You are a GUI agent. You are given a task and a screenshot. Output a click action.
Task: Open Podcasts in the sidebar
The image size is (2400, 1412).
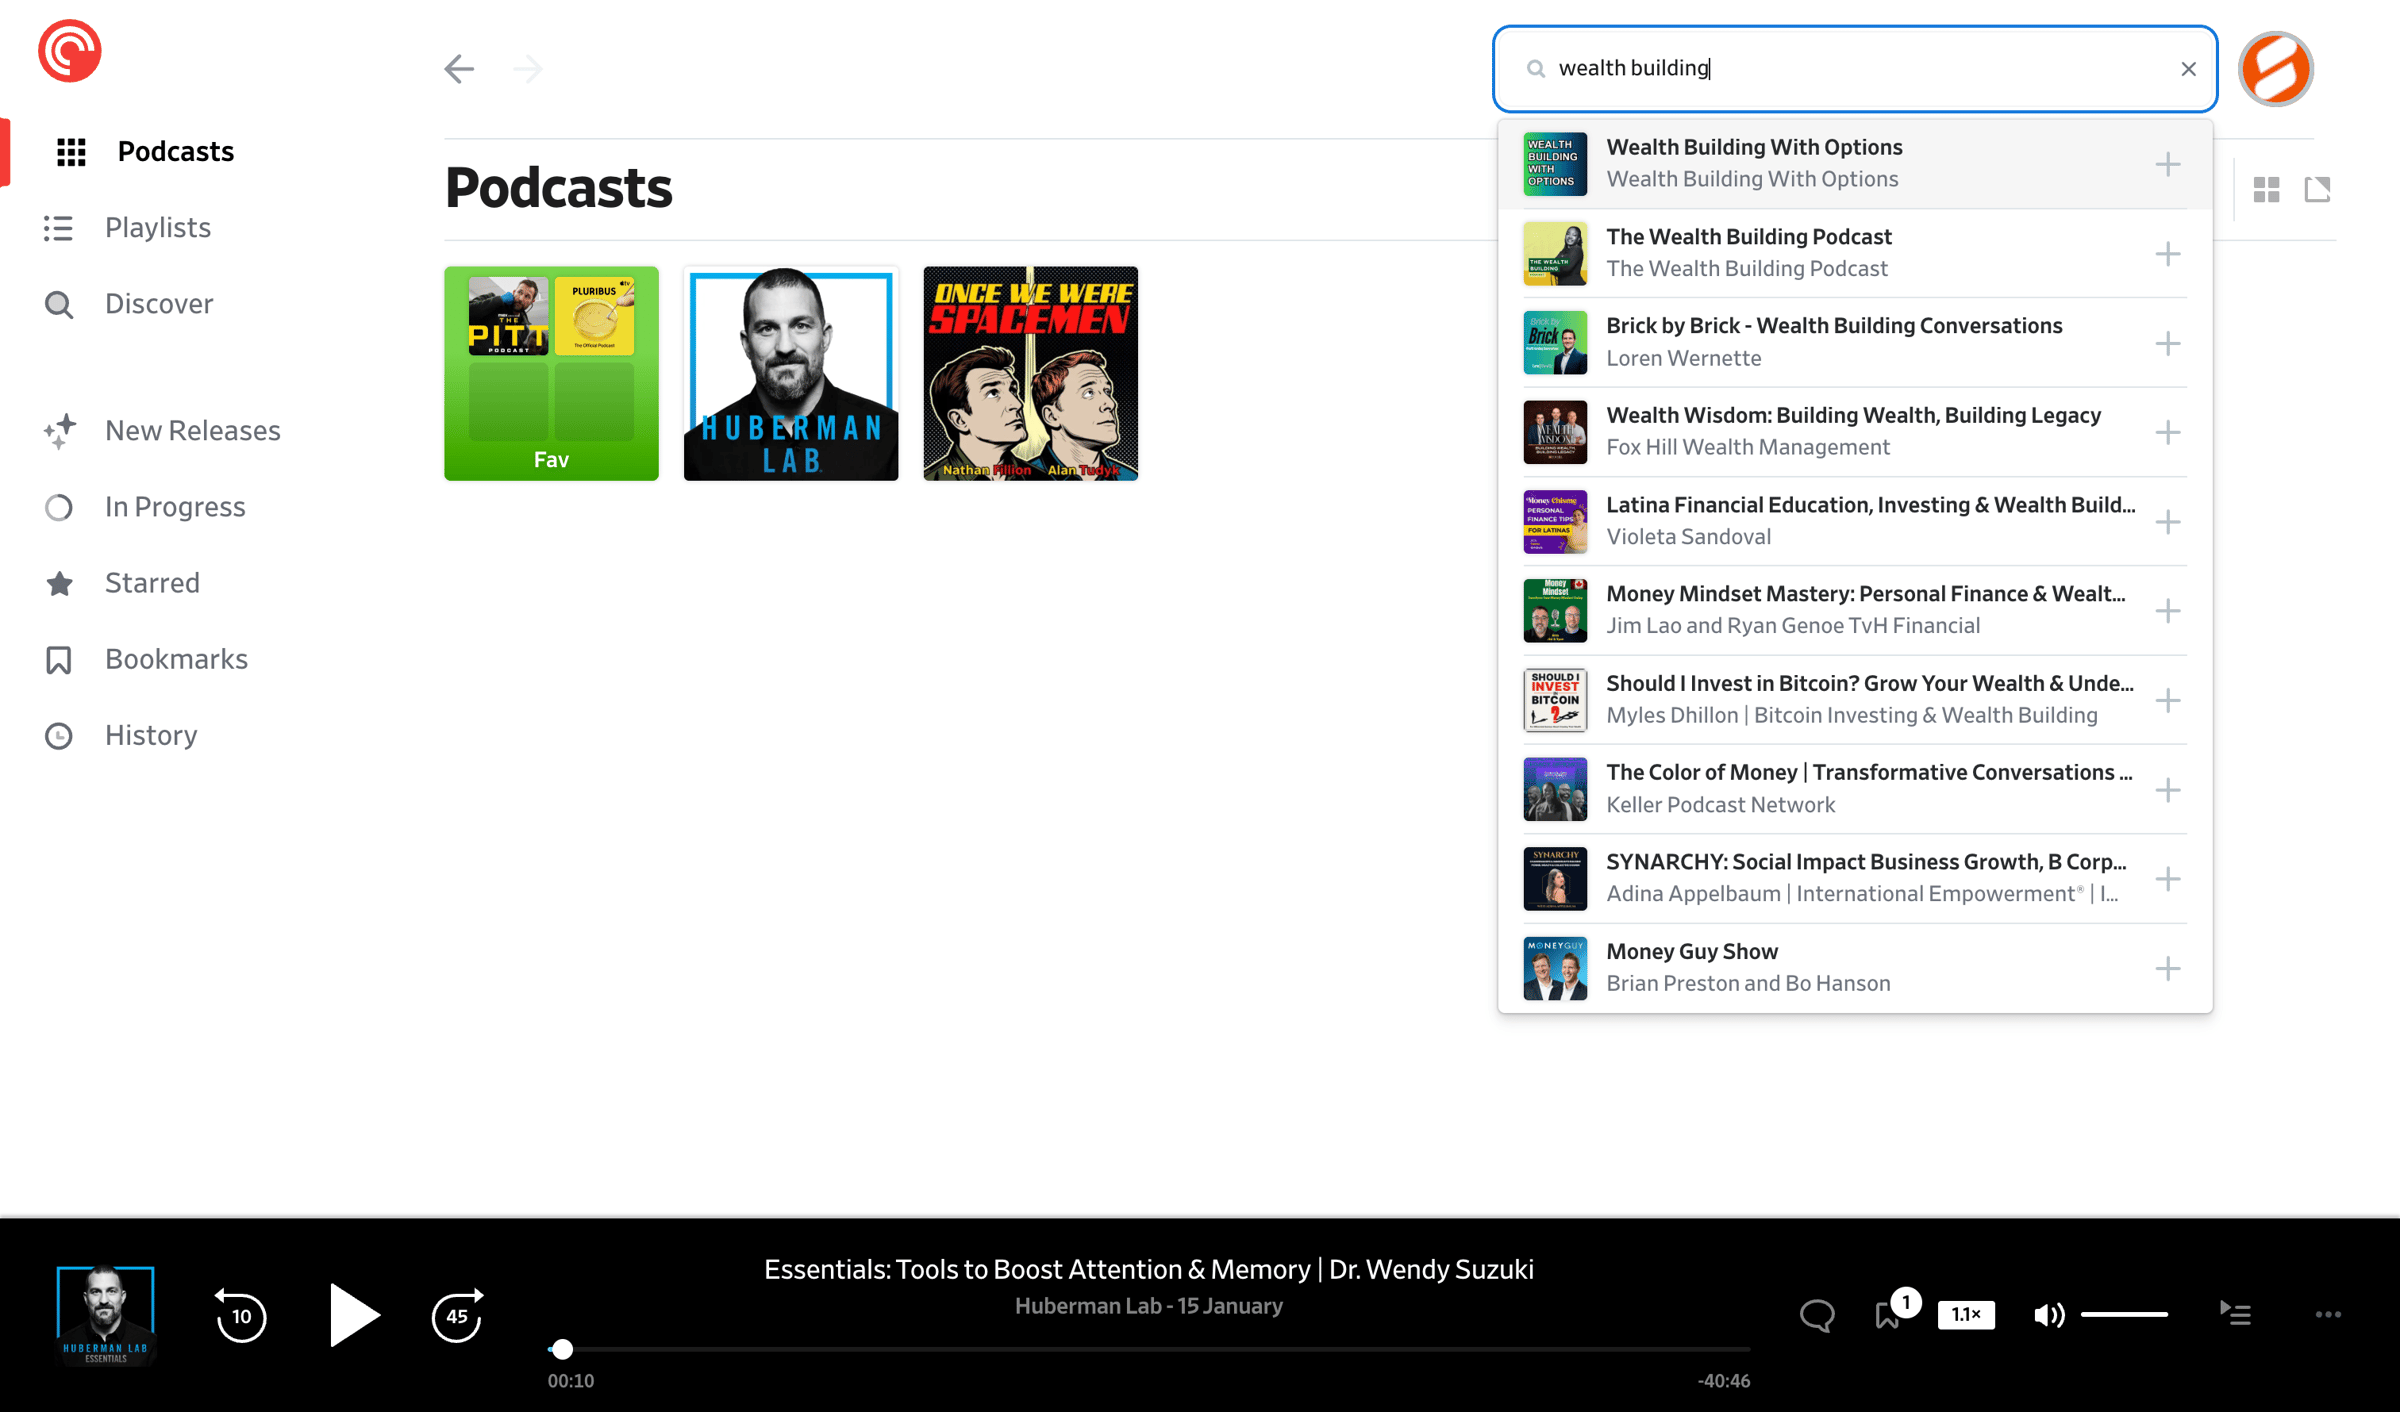[145, 151]
